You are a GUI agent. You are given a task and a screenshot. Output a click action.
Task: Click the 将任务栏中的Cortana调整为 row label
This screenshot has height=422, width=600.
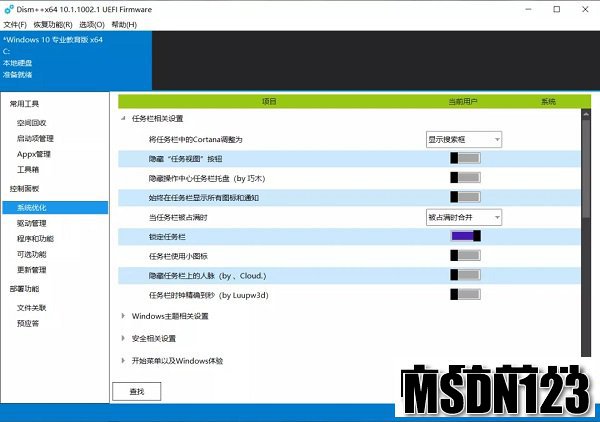(196, 140)
